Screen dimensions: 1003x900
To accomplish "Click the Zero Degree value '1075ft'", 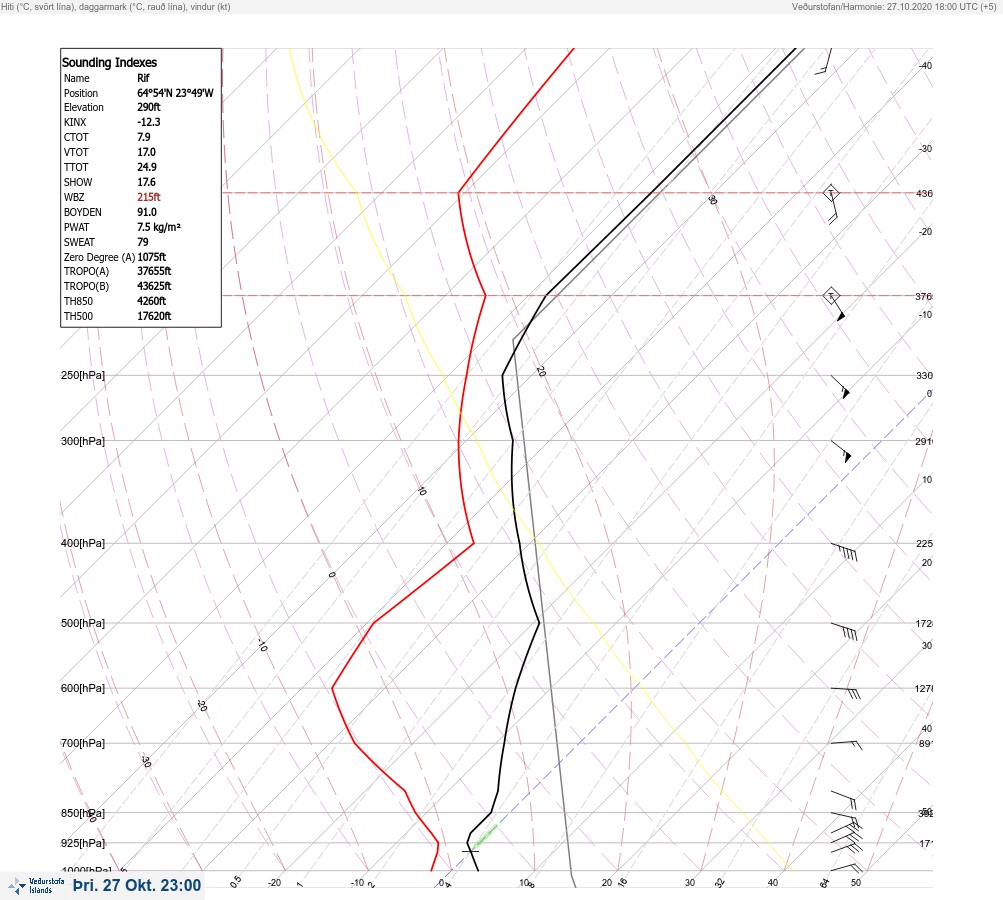I will [152, 257].
